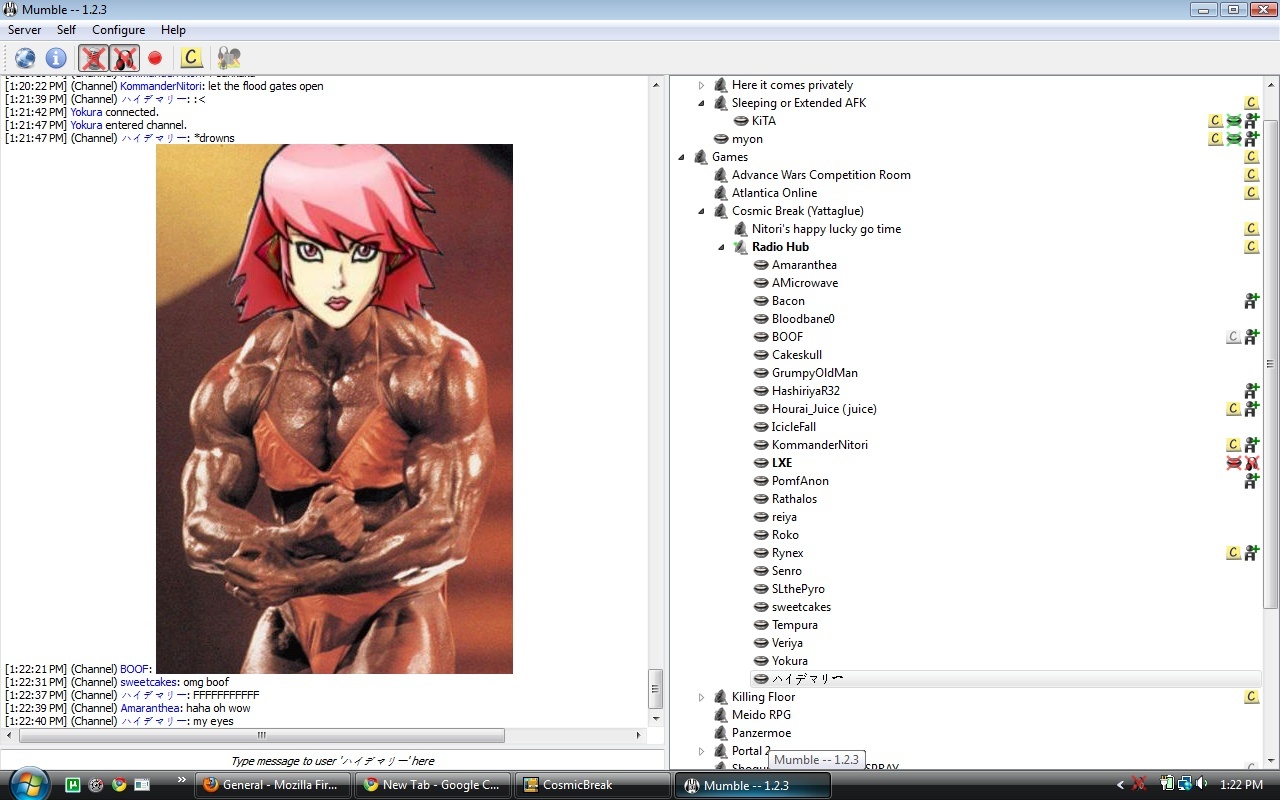Click the comment icon next to Hourai_Juice
The image size is (1280, 800).
coord(1233,409)
